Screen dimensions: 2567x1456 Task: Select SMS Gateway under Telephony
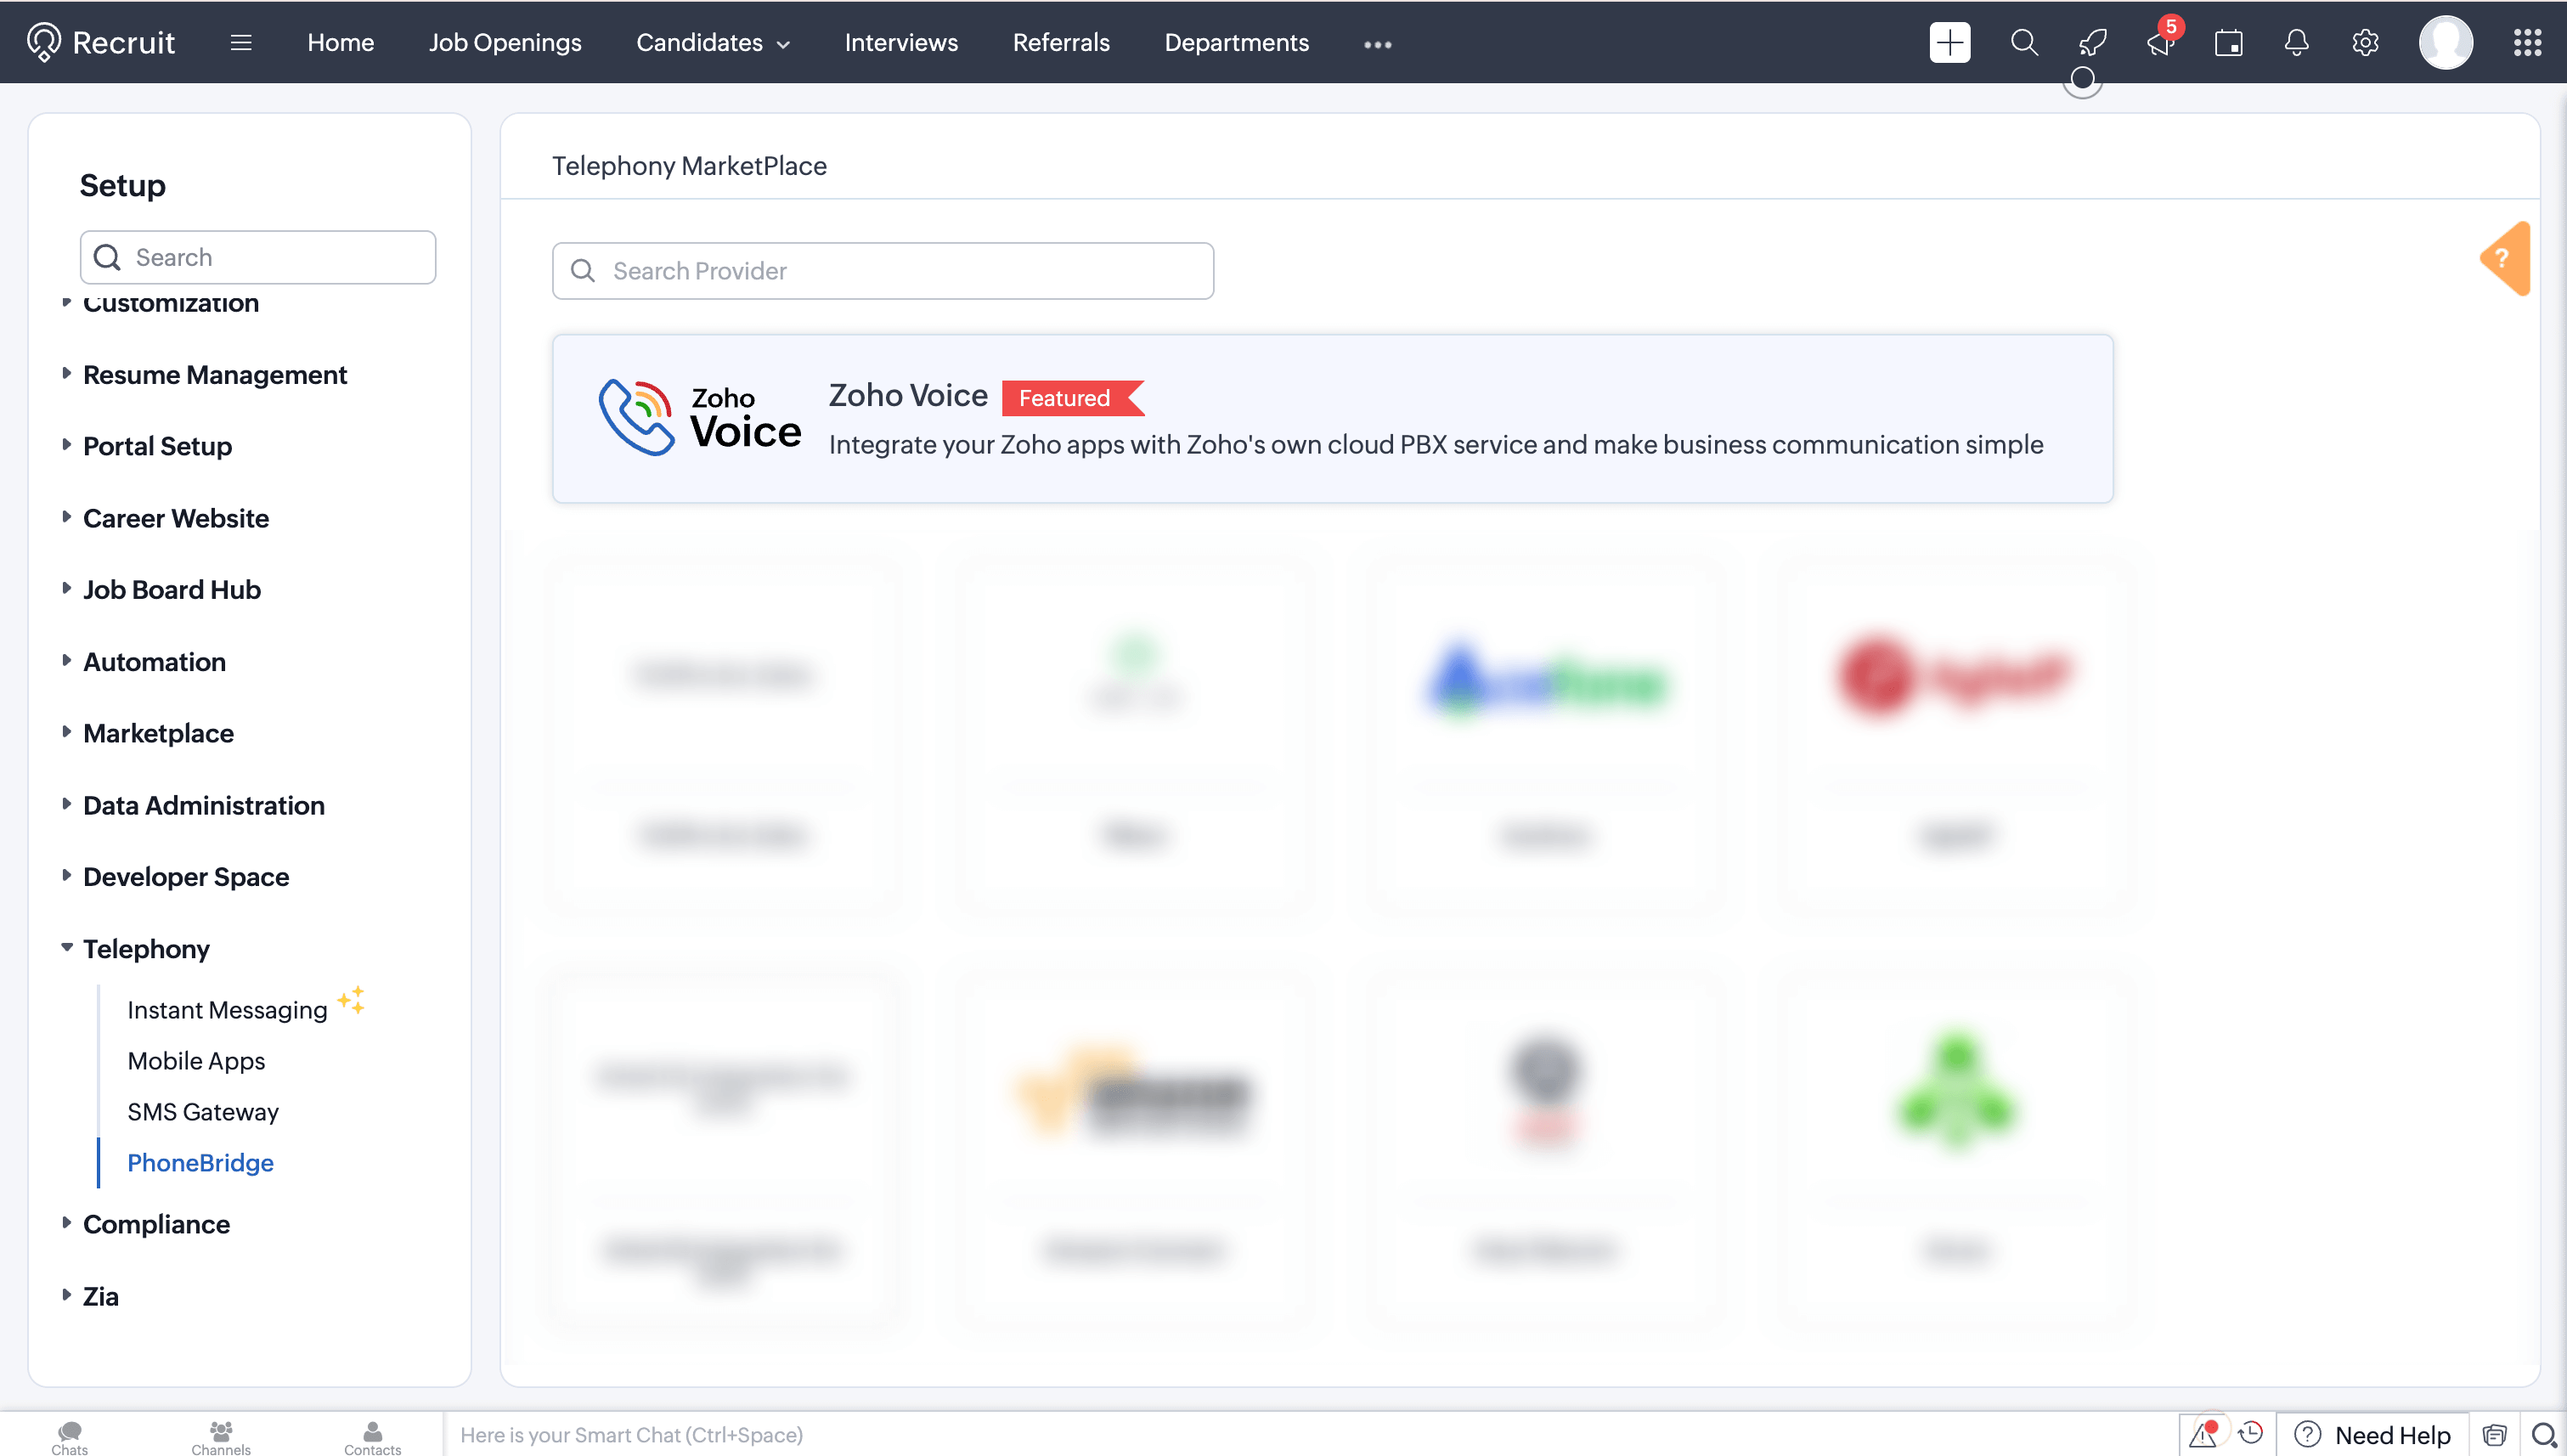202,1111
